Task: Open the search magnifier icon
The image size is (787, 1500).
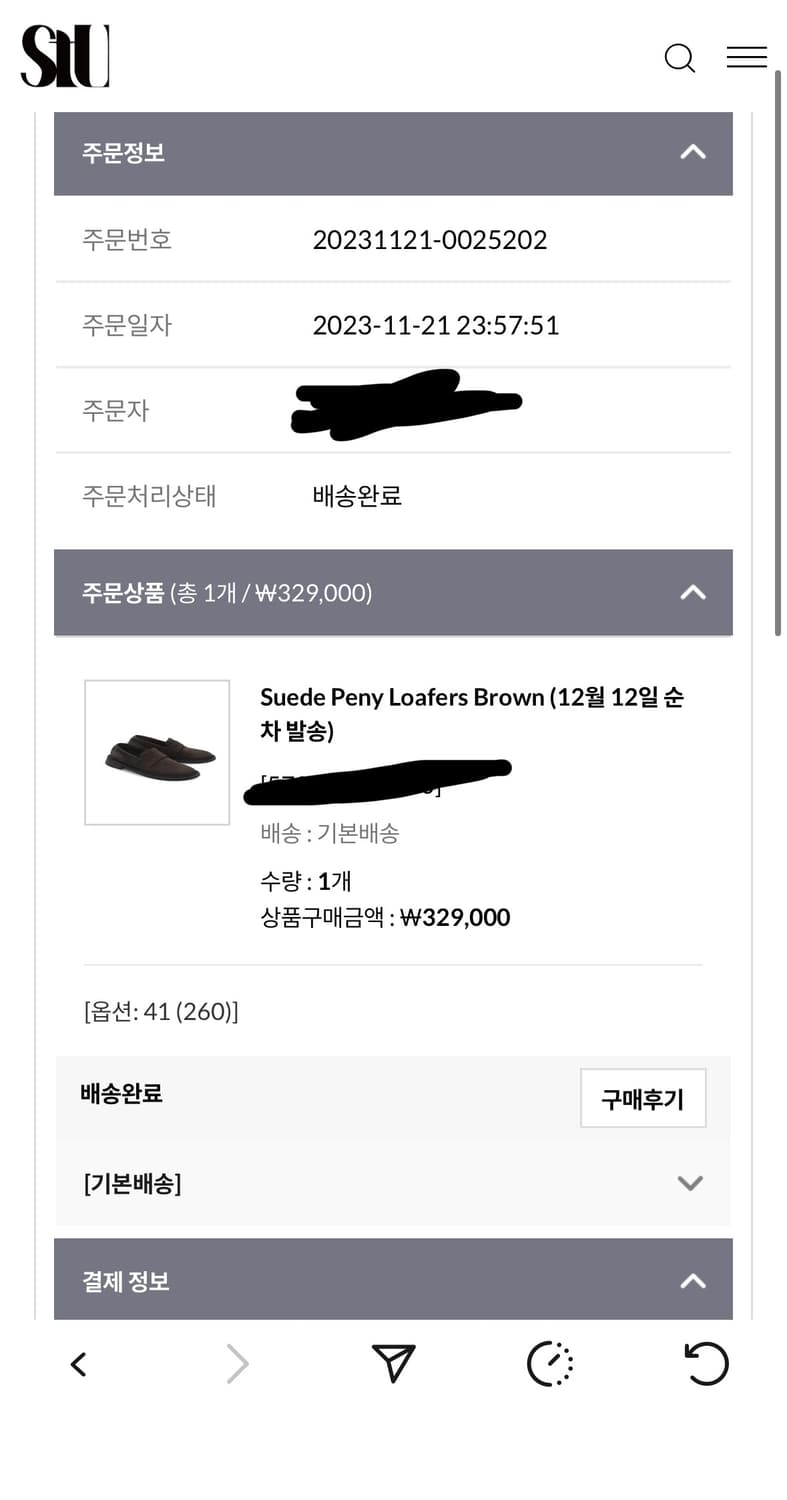Action: 679,58
